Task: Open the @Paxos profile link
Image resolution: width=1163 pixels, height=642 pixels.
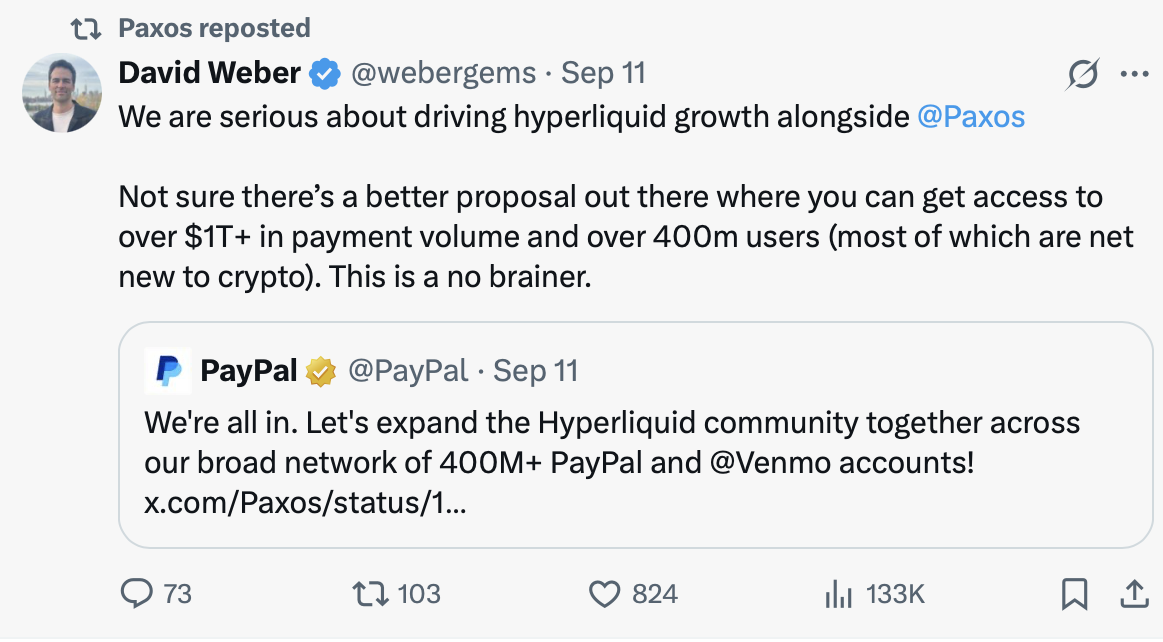Action: (x=972, y=116)
